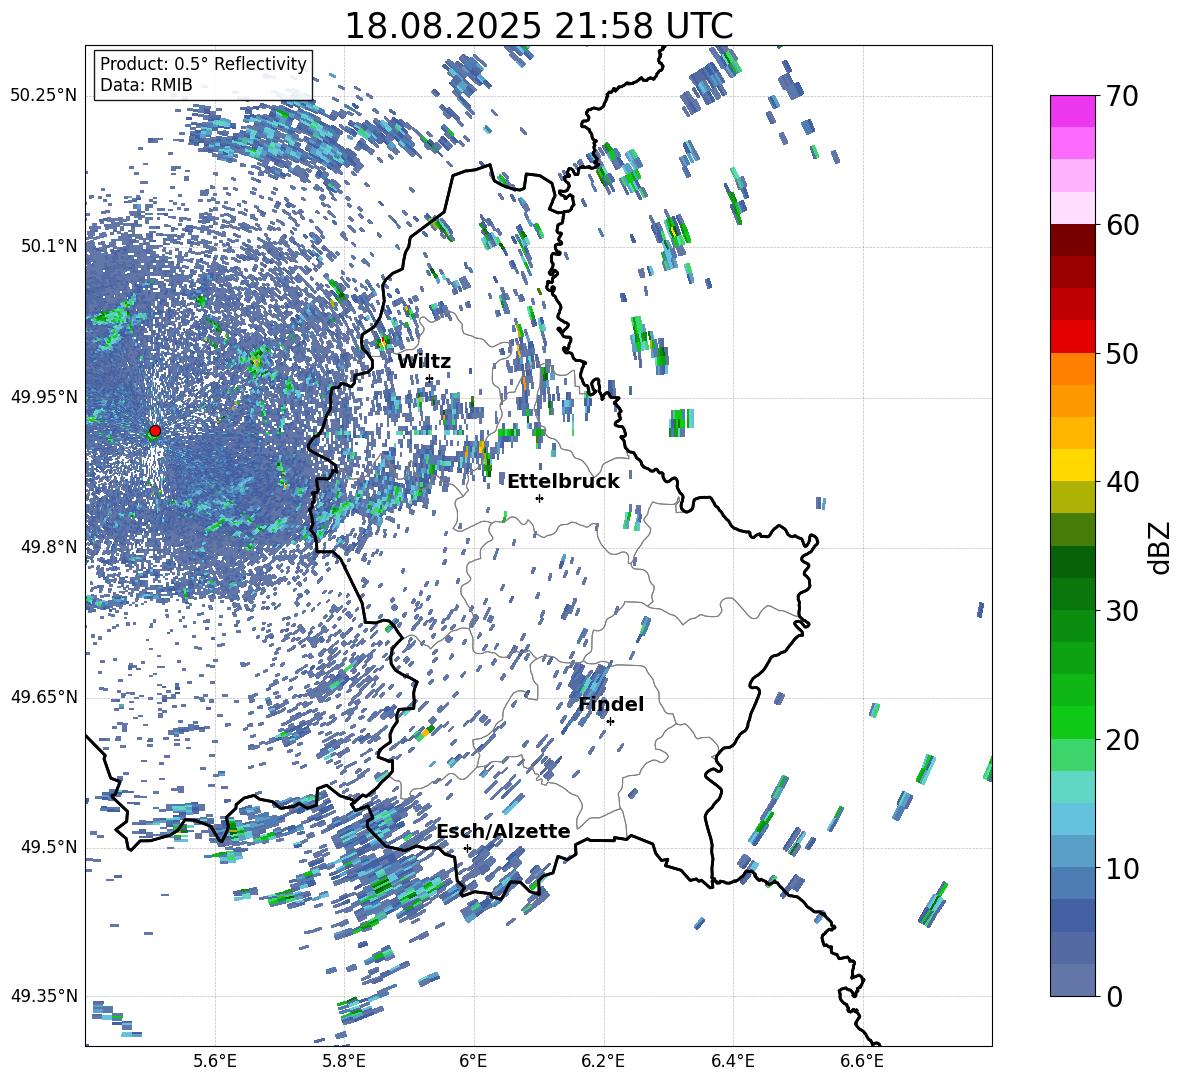The height and width of the screenshot is (1081, 1184).
Task: Click the Wiltz city label
Action: [424, 362]
